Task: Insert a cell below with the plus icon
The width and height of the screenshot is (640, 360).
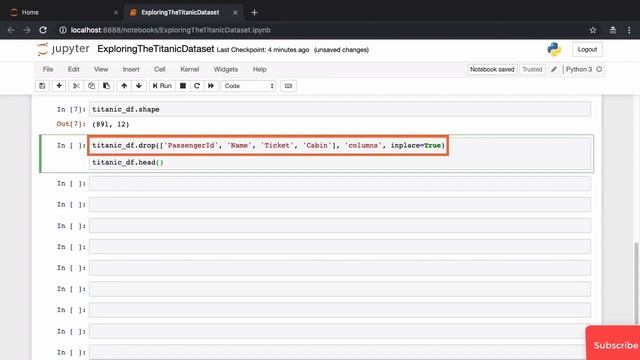Action: pos(59,86)
